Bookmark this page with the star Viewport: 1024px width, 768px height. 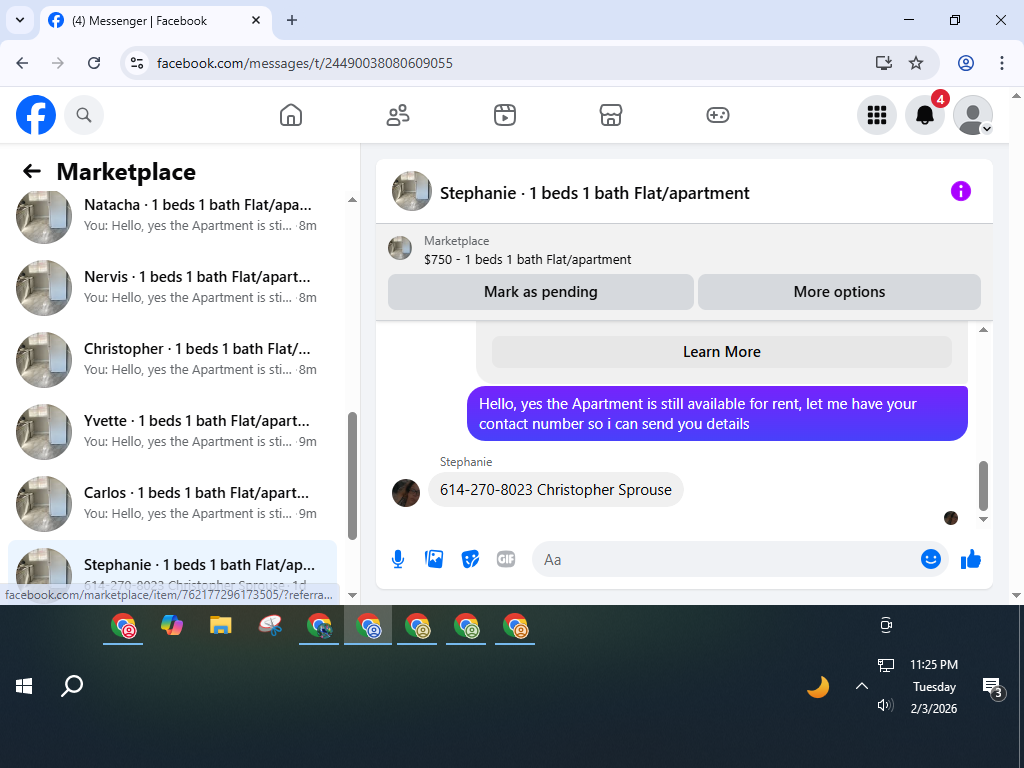click(916, 63)
